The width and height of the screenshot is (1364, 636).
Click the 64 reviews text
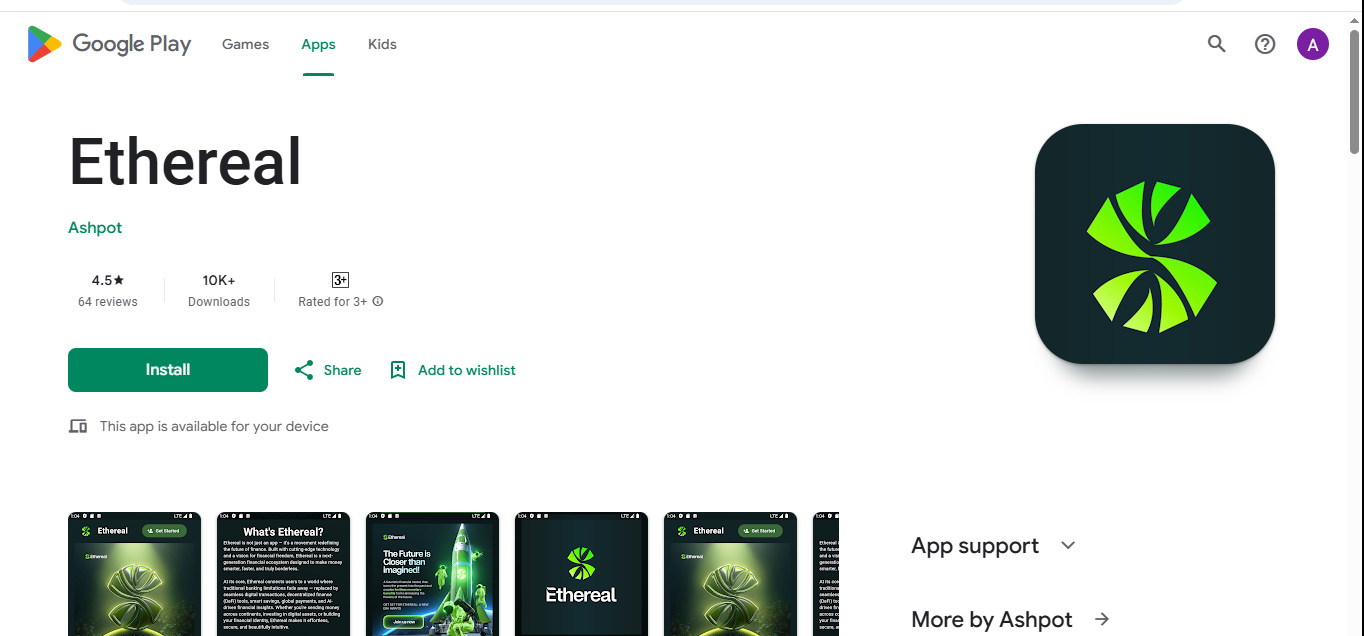click(108, 302)
